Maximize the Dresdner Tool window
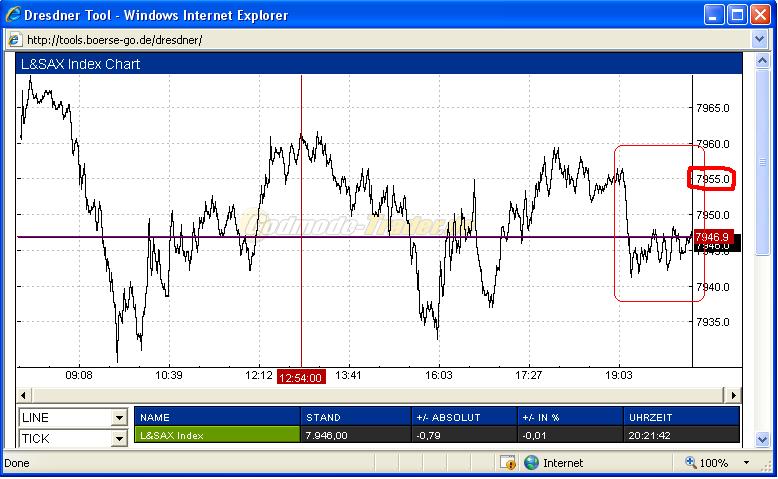The image size is (778, 479). (x=737, y=15)
